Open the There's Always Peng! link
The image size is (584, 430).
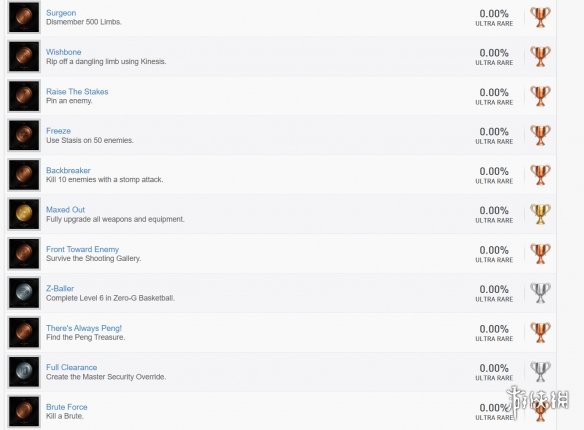[x=84, y=328]
